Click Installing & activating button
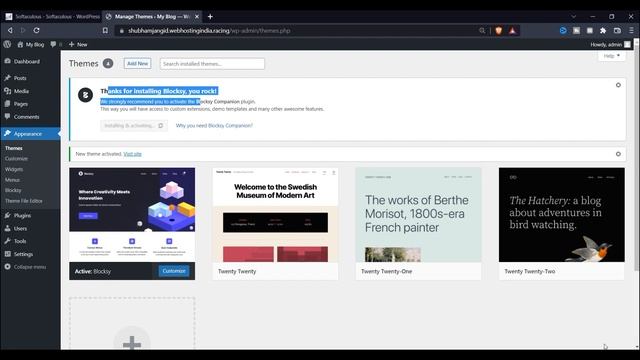 point(133,126)
